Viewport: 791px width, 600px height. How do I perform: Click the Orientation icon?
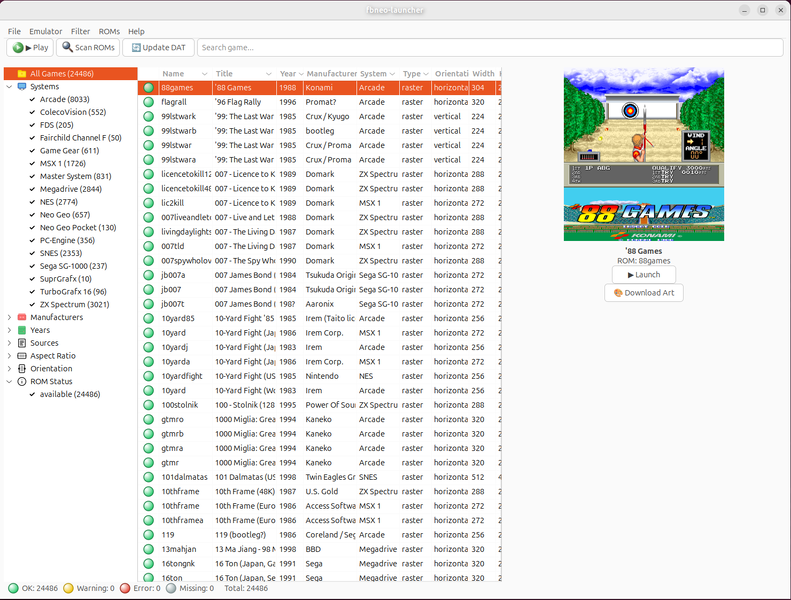[x=22, y=369]
